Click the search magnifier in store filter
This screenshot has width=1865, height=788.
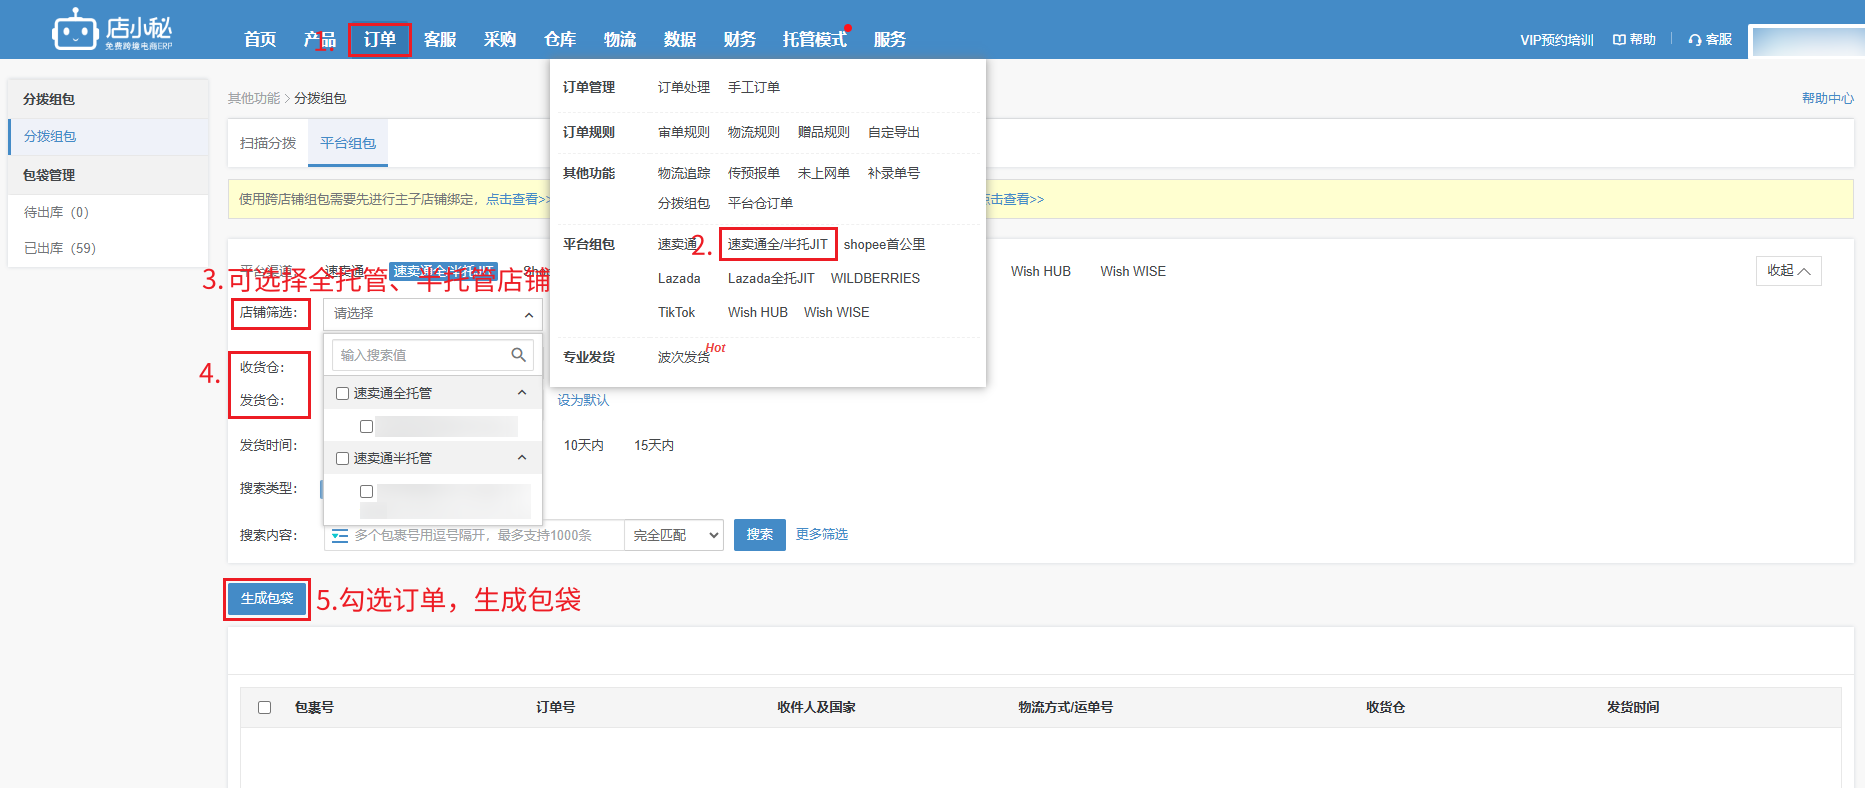518,355
